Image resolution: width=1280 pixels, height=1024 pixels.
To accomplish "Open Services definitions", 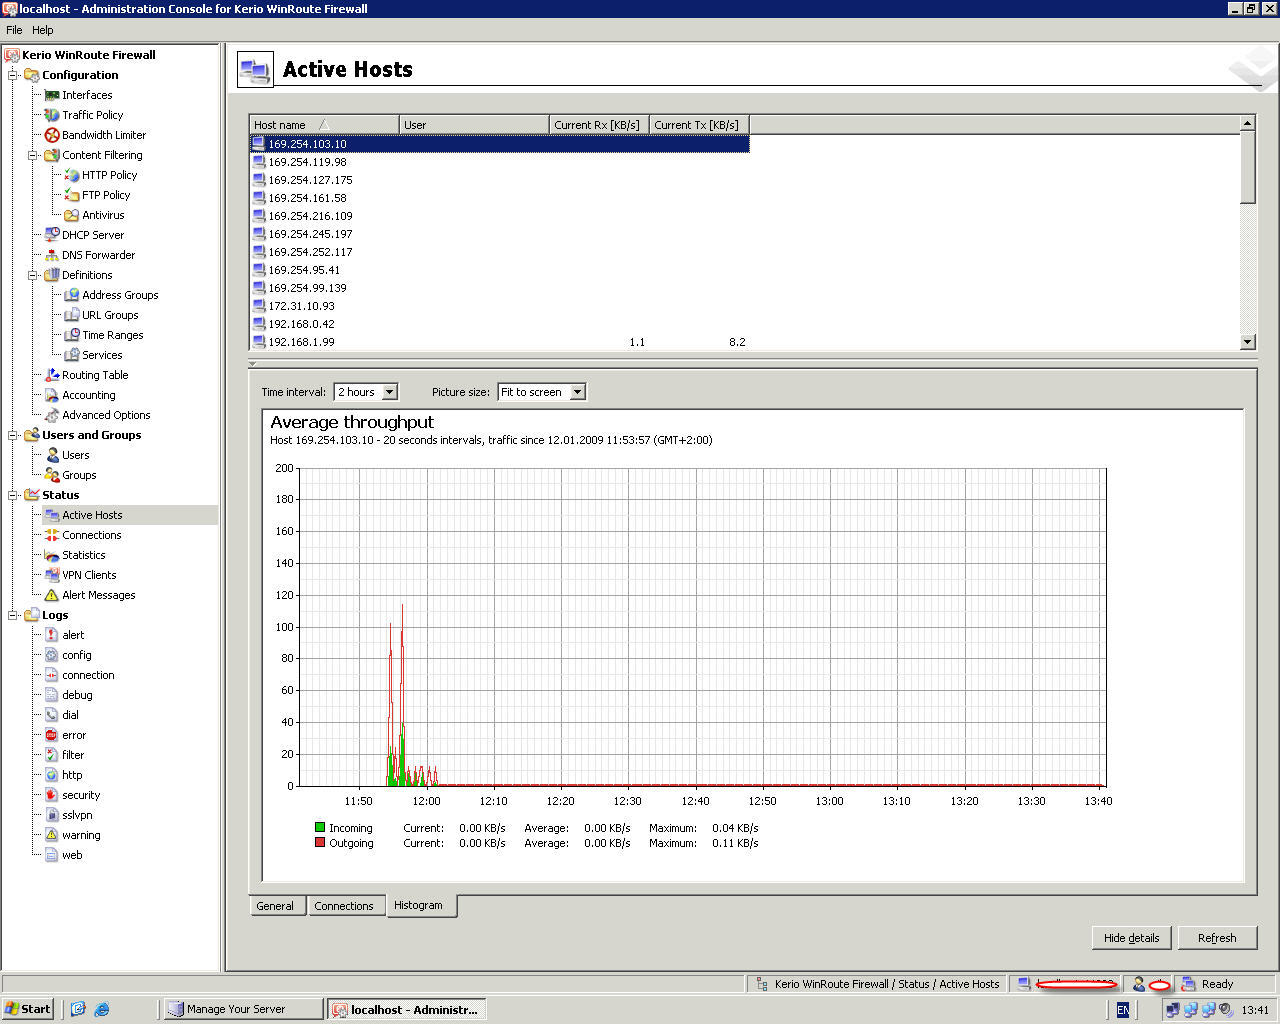I will 102,355.
